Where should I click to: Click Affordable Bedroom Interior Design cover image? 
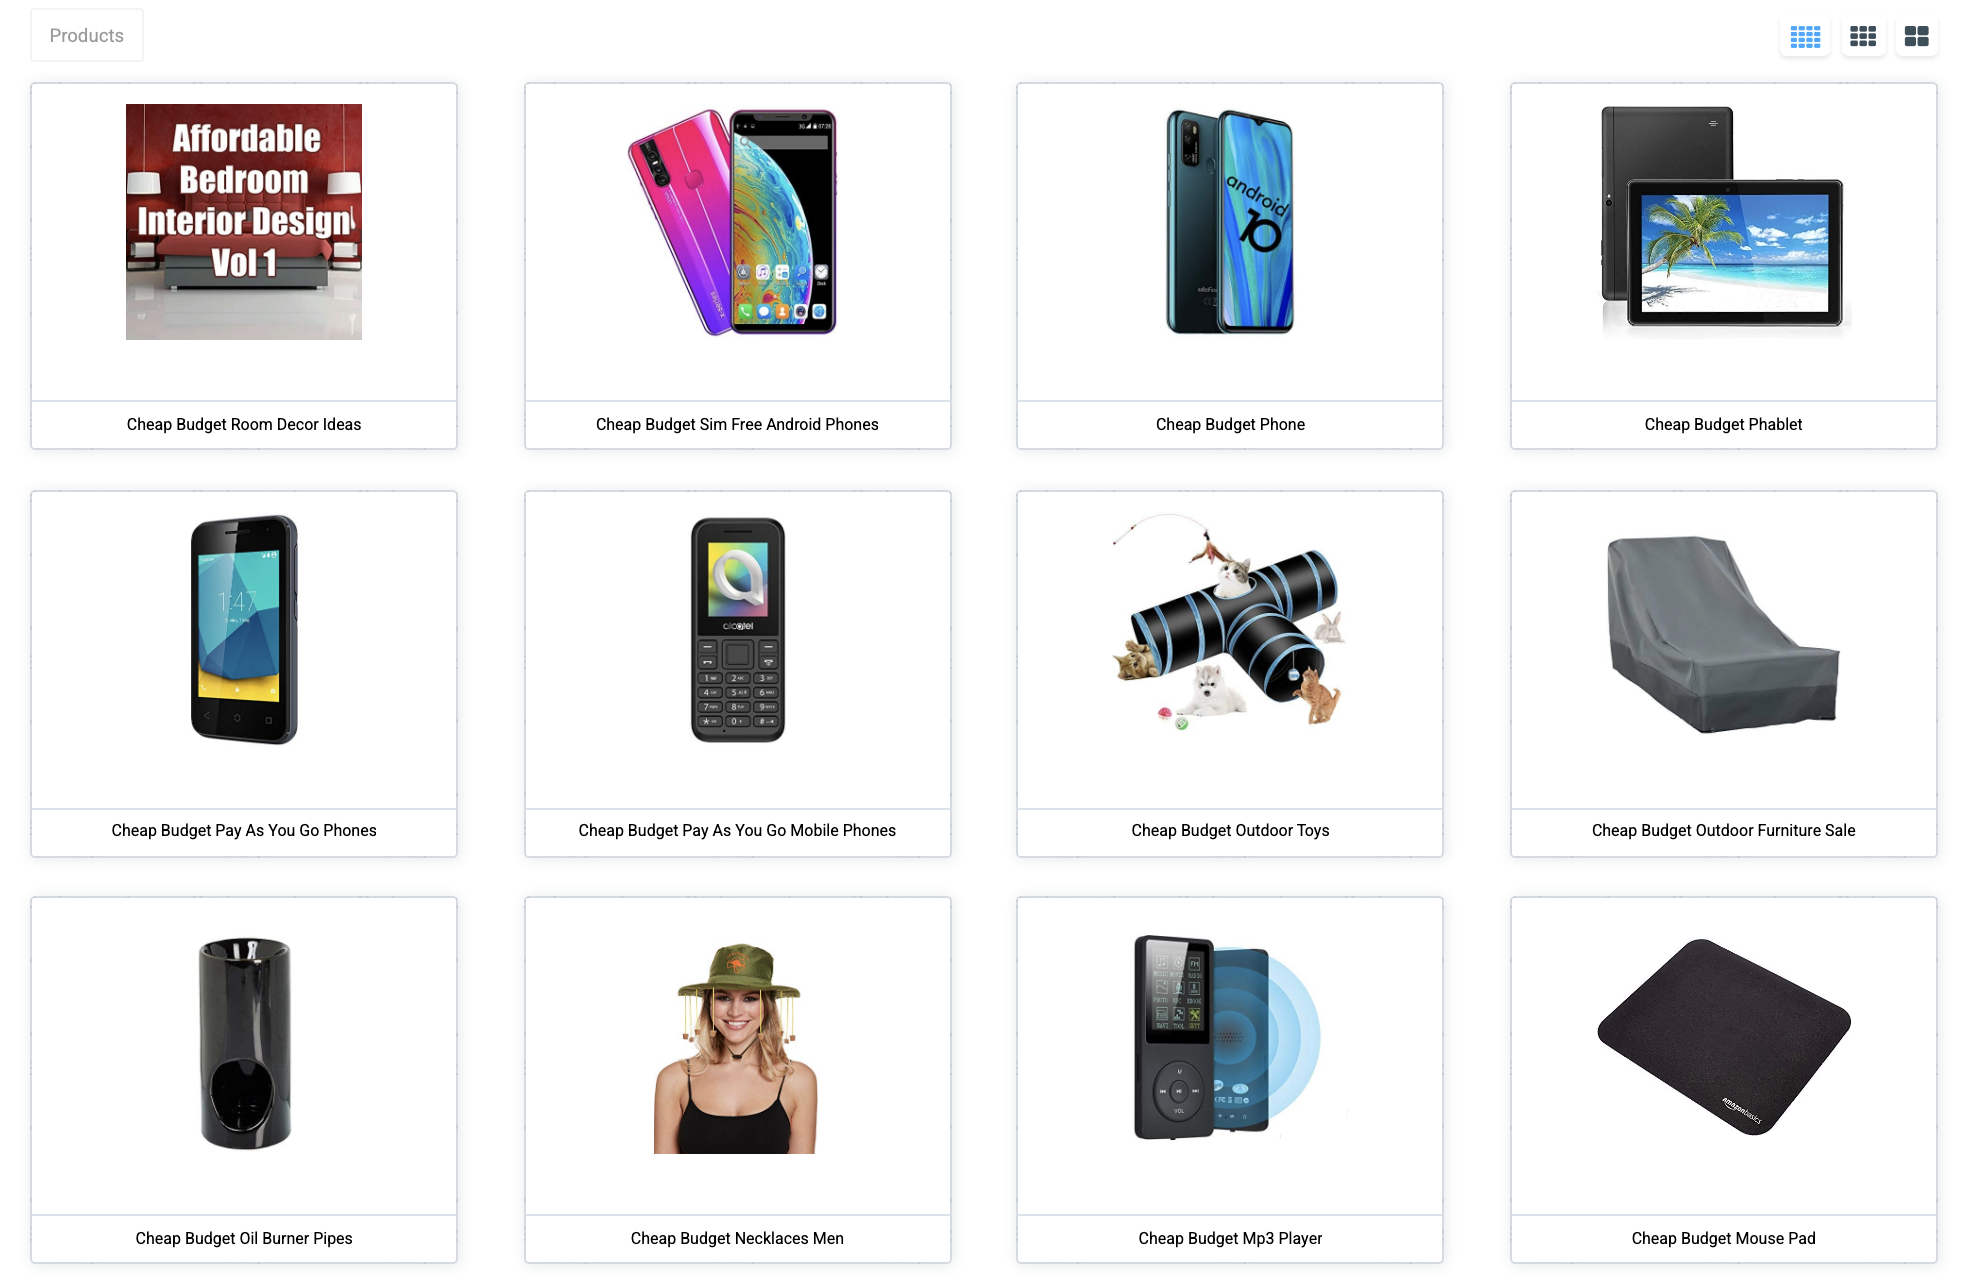pyautogui.click(x=244, y=222)
